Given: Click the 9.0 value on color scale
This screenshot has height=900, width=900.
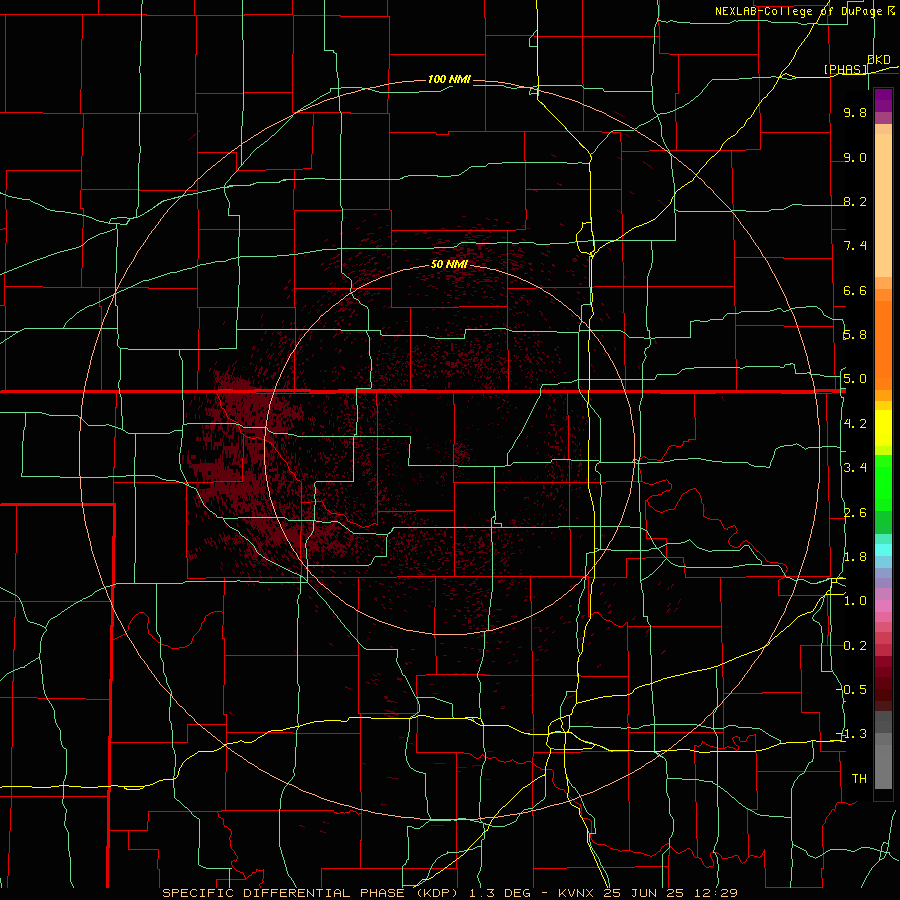Looking at the screenshot, I should 855,157.
